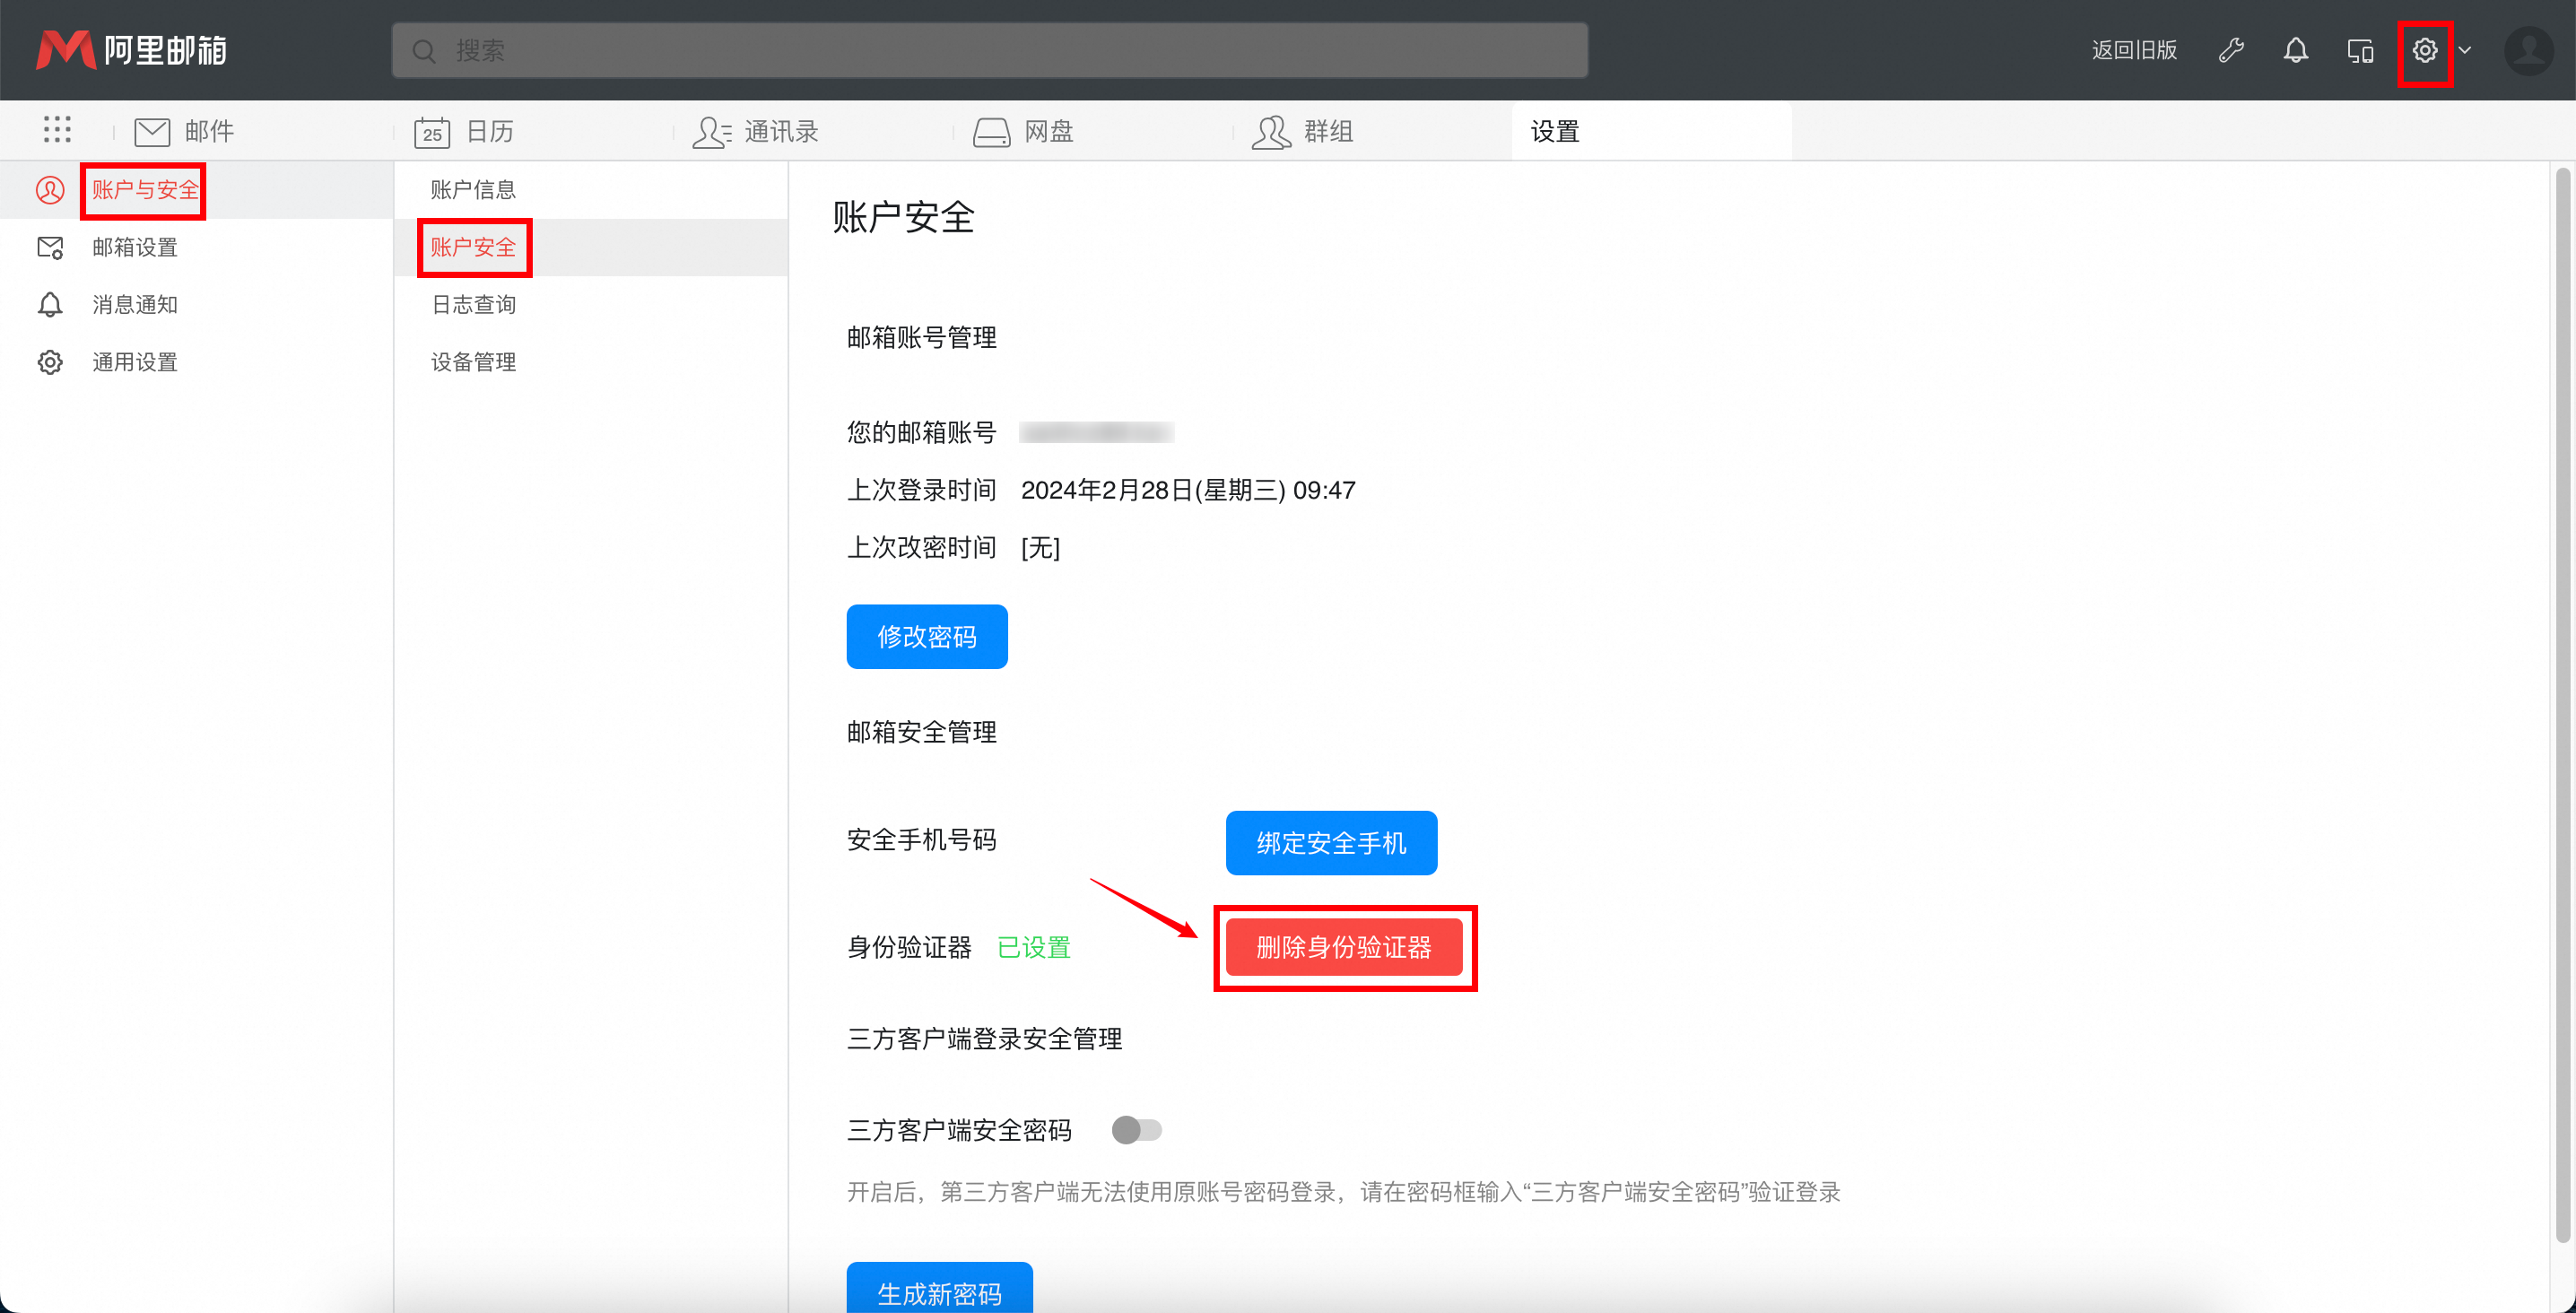Open the user avatar menu

(x=2529, y=50)
